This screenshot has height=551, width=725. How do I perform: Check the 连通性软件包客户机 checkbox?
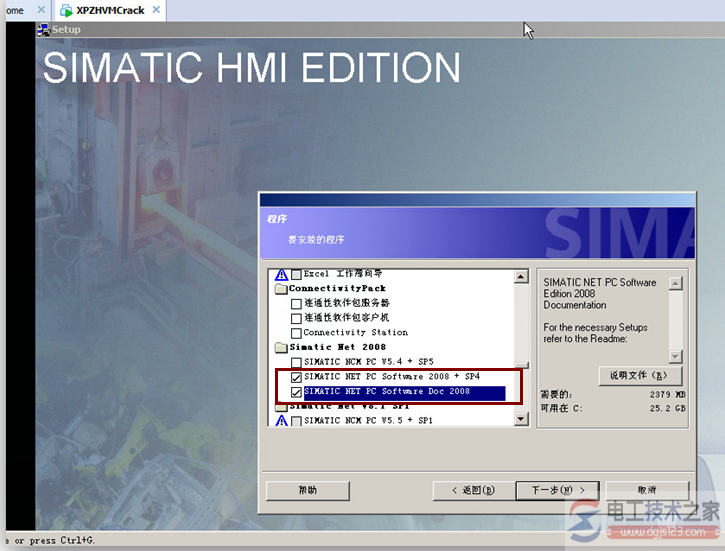click(x=296, y=318)
